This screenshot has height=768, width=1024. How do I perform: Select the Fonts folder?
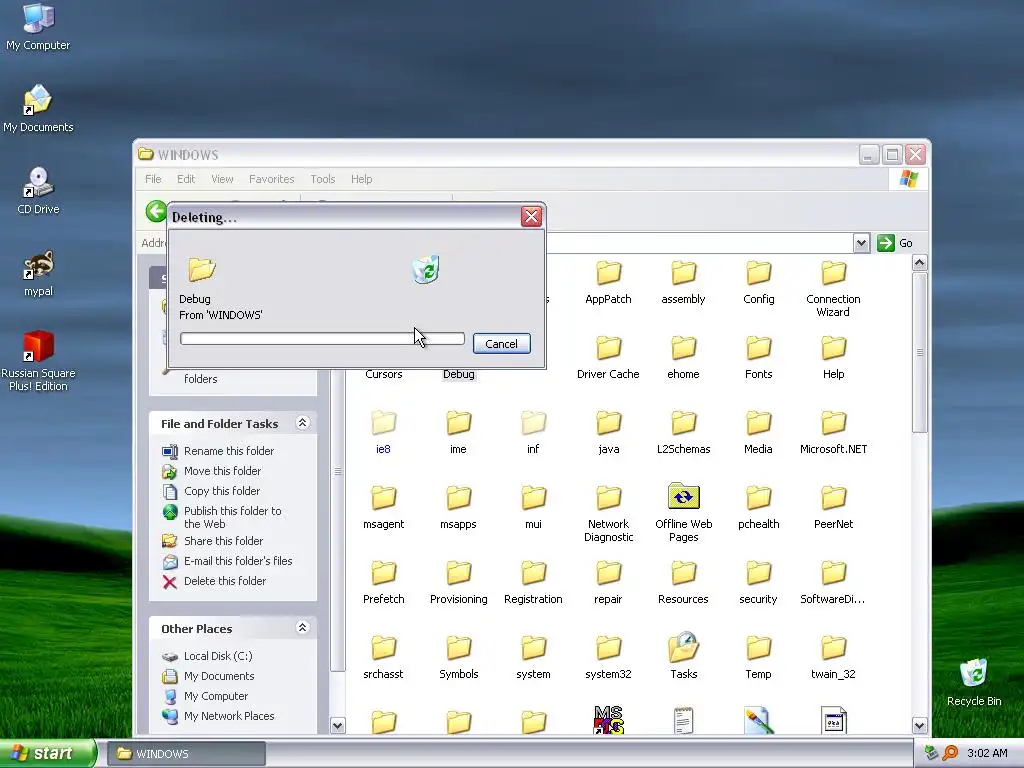(758, 357)
